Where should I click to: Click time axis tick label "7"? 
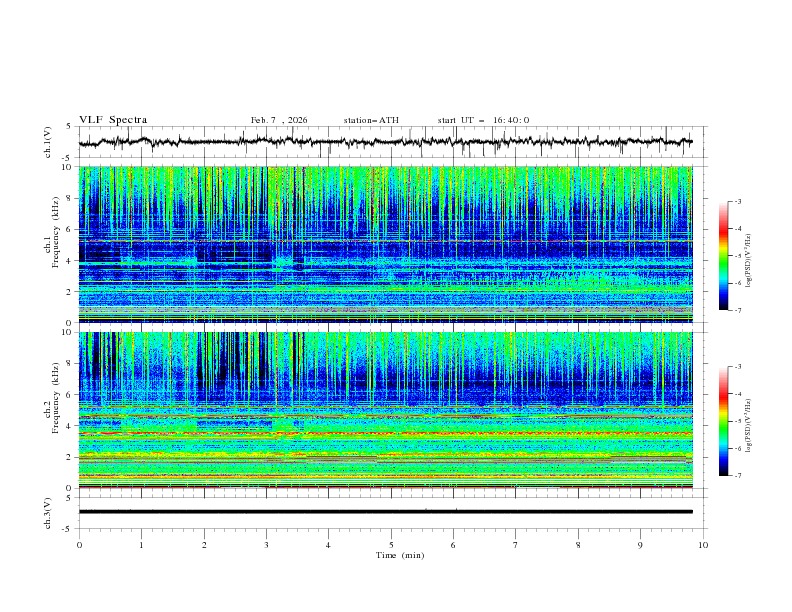[516, 545]
